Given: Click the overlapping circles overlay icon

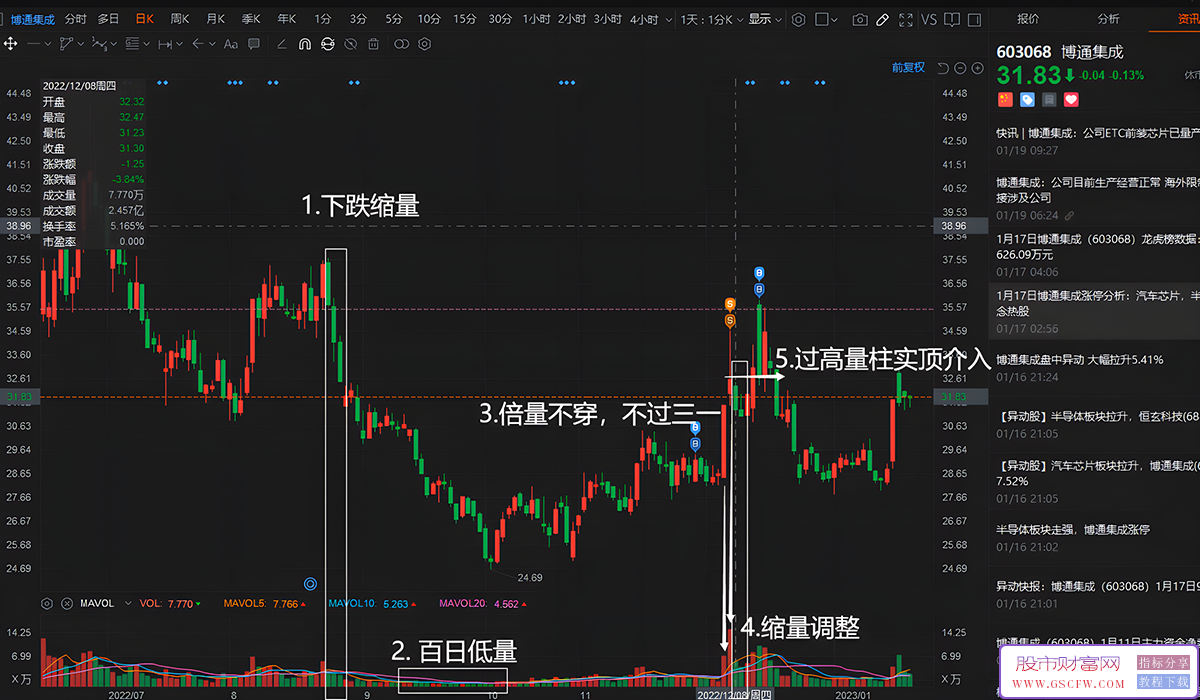Looking at the screenshot, I should pos(401,43).
